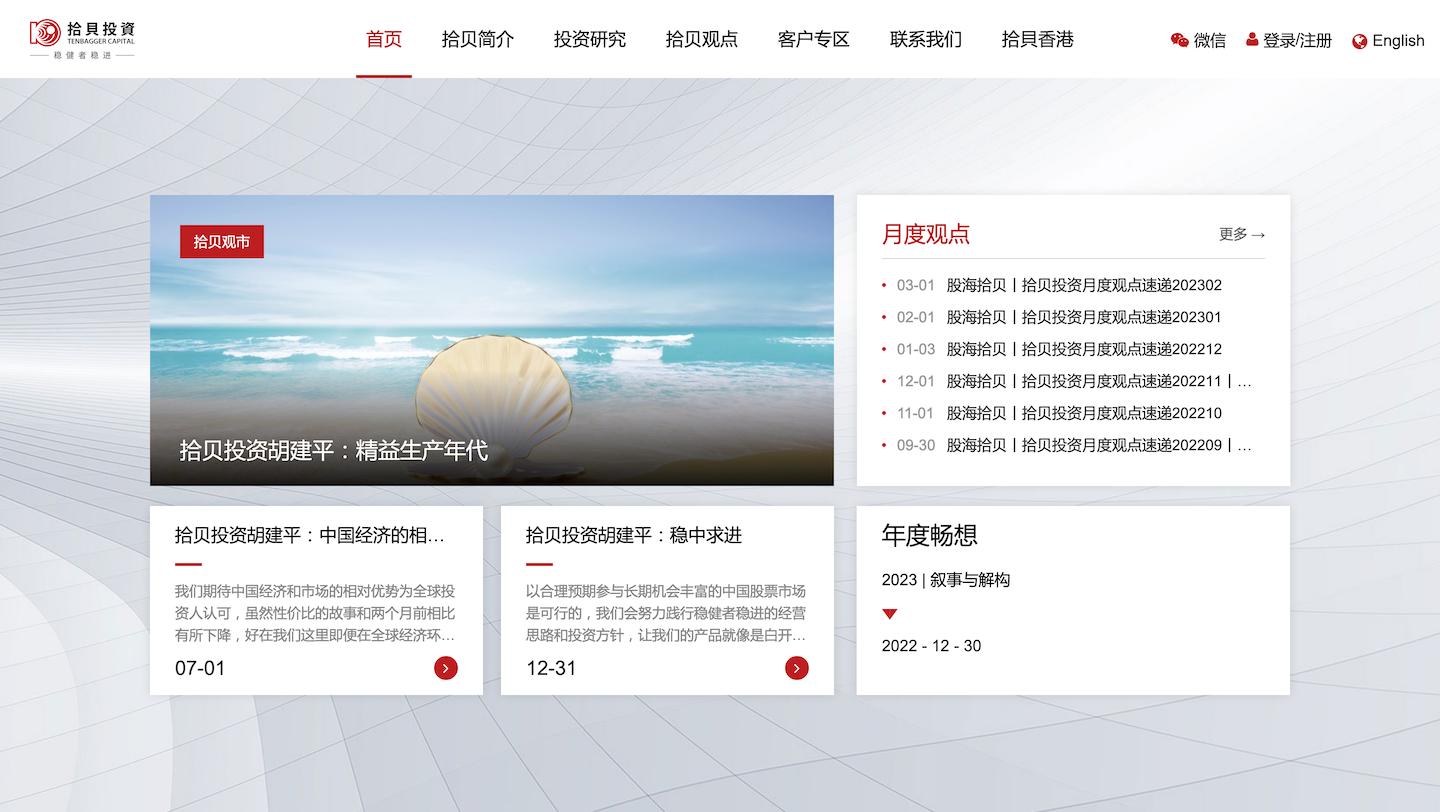Open the 2023 | 叙事与解构 annual article
The width and height of the screenshot is (1440, 812).
(x=946, y=580)
